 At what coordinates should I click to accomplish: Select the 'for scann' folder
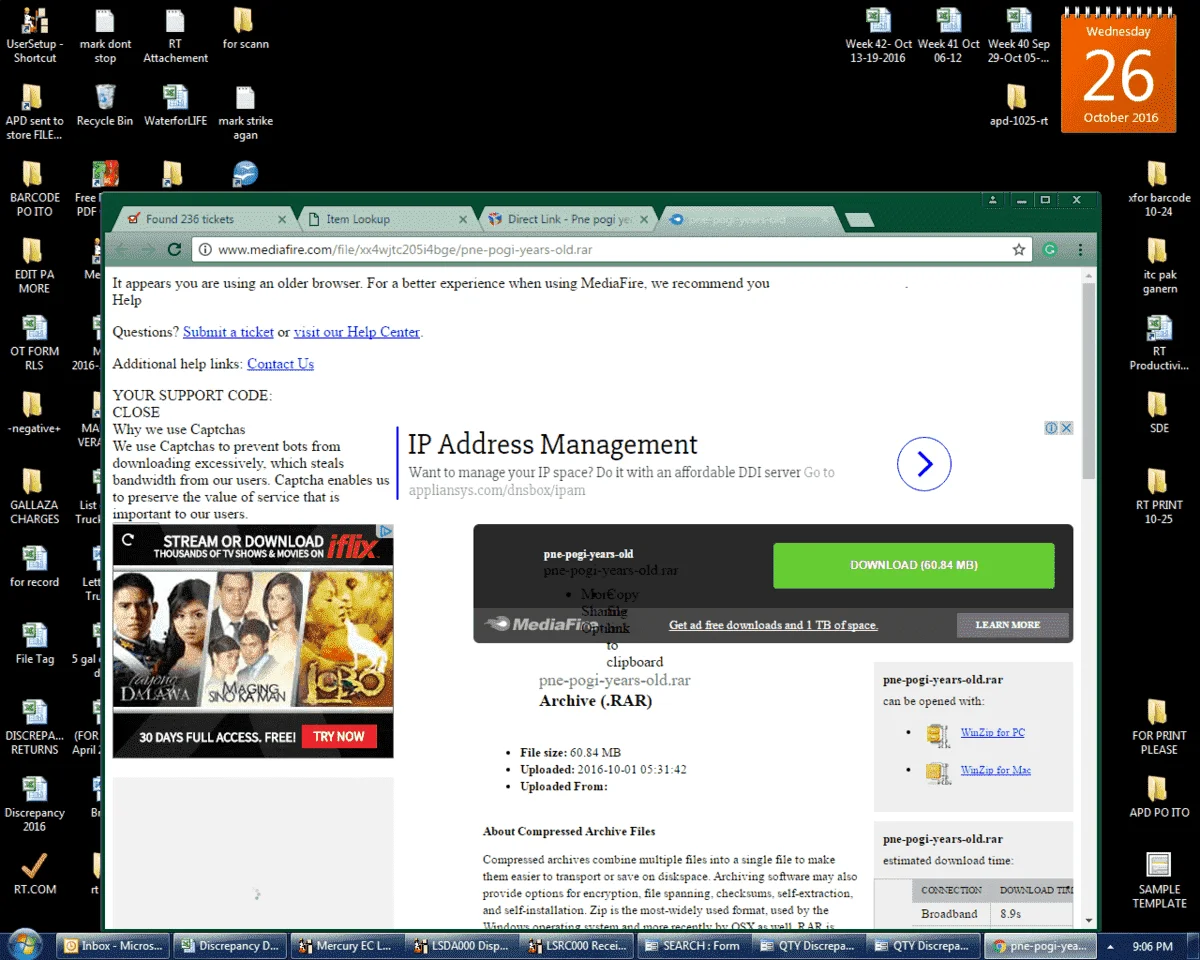pyautogui.click(x=245, y=29)
